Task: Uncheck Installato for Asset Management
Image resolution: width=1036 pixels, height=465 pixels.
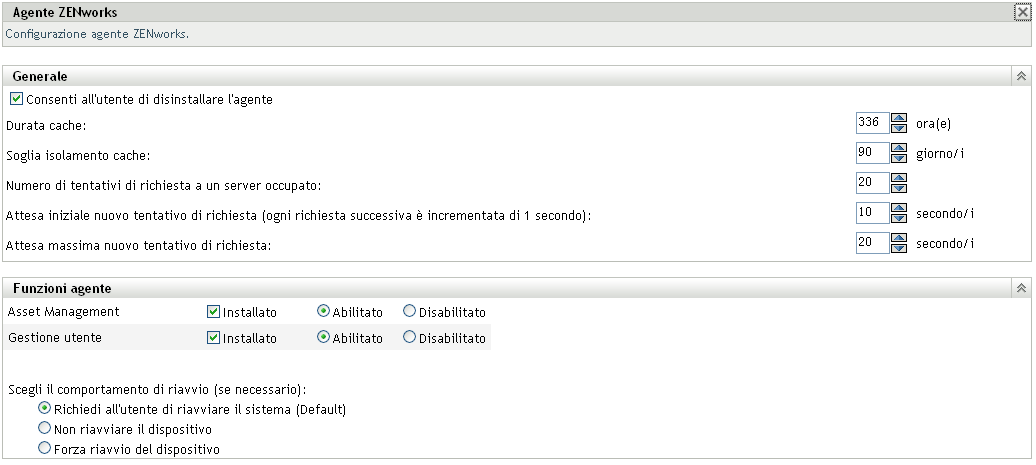Action: [x=213, y=312]
